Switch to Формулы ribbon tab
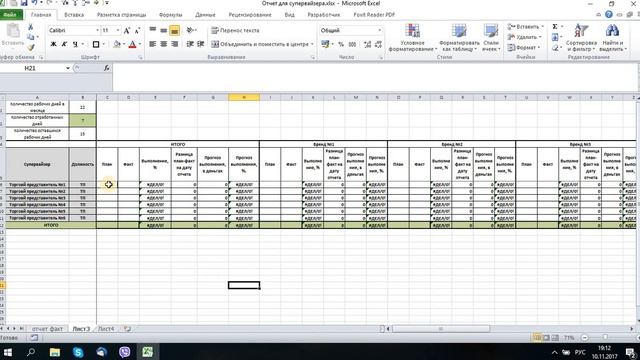640x360 pixels. click(170, 15)
